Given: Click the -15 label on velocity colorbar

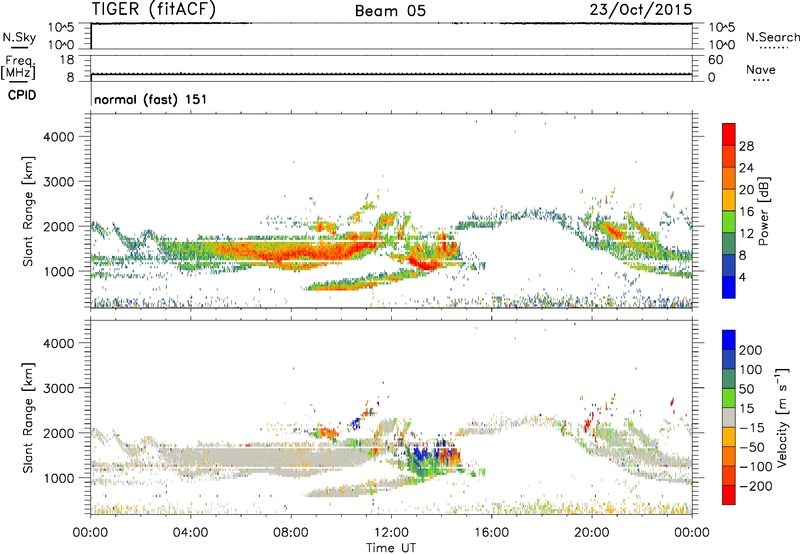Looking at the screenshot, I should [752, 428].
